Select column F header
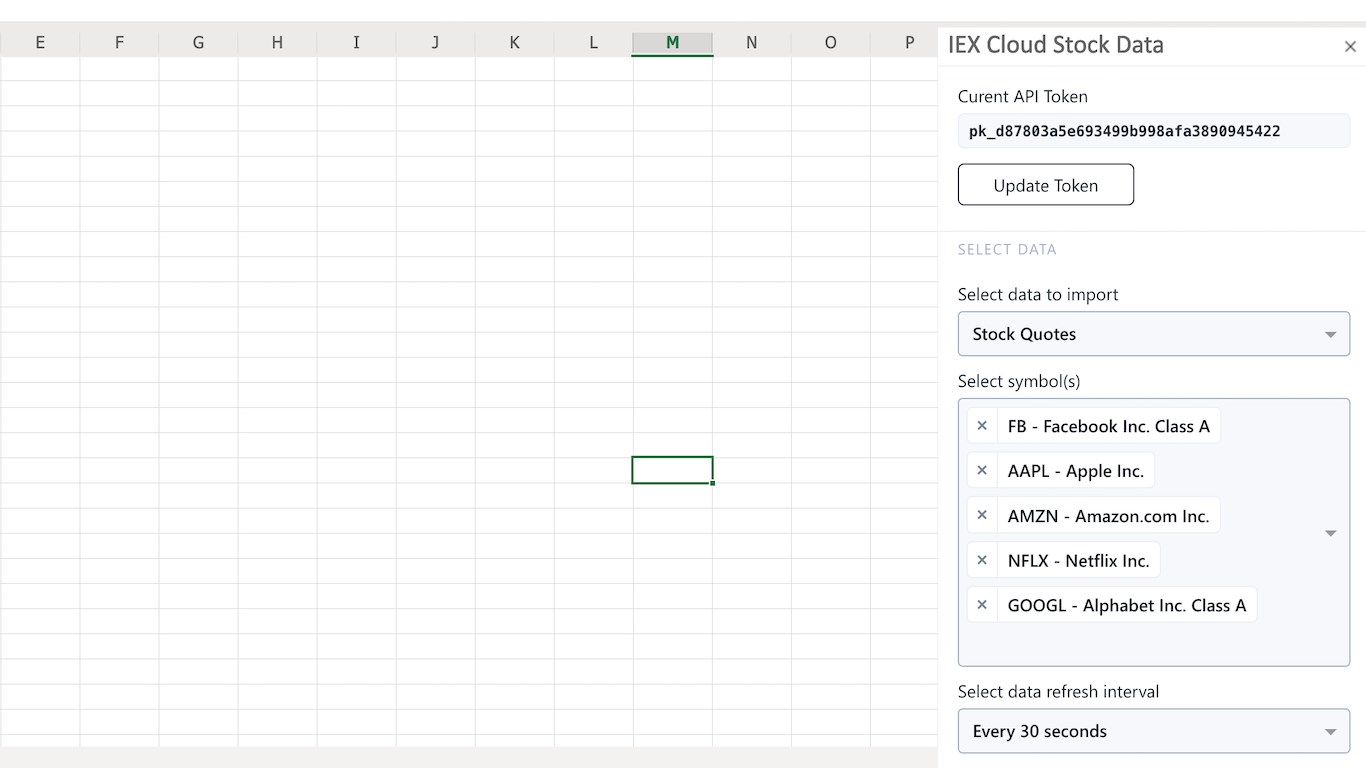The width and height of the screenshot is (1366, 768). [119, 42]
